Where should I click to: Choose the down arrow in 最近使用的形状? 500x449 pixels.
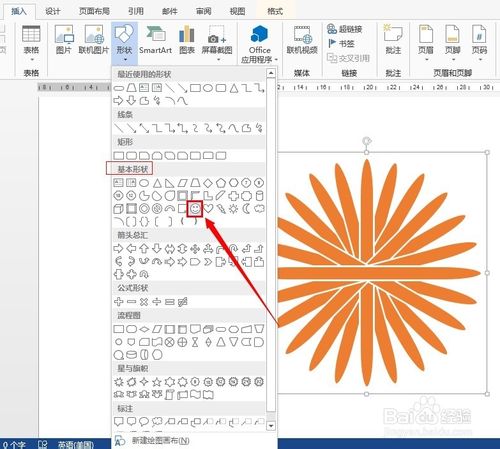coord(131,100)
